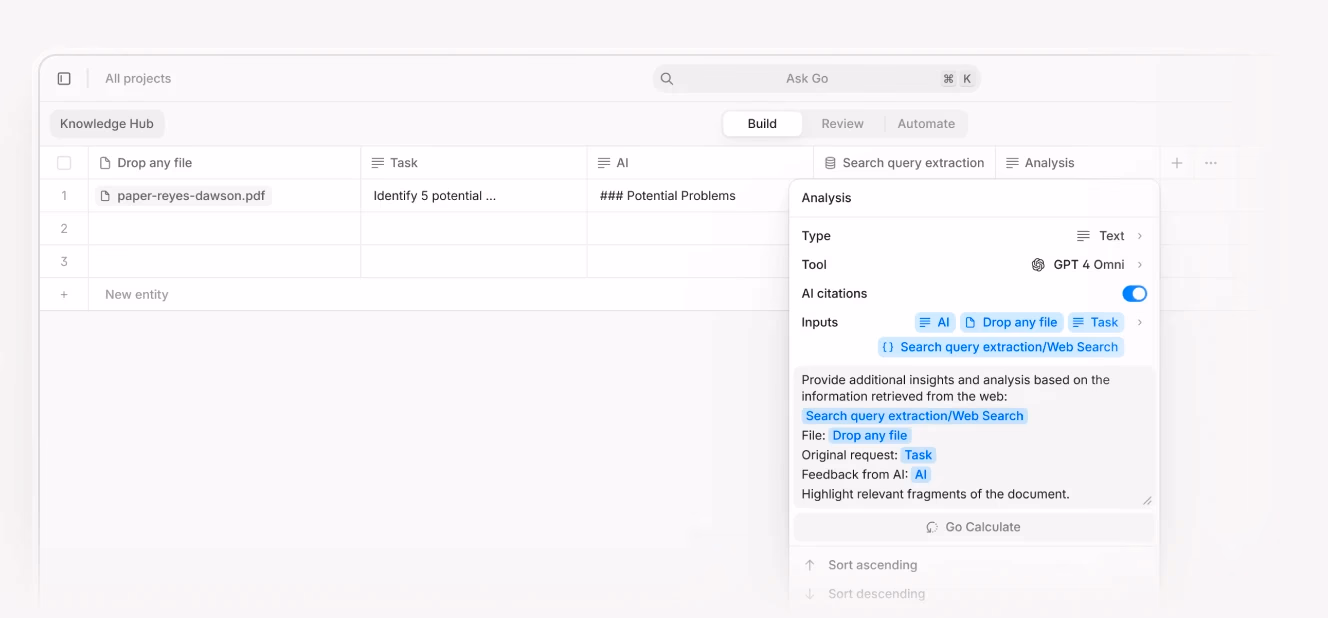Image resolution: width=1328 pixels, height=618 pixels.
Task: Click the Task input chip in Inputs
Action: click(1096, 322)
